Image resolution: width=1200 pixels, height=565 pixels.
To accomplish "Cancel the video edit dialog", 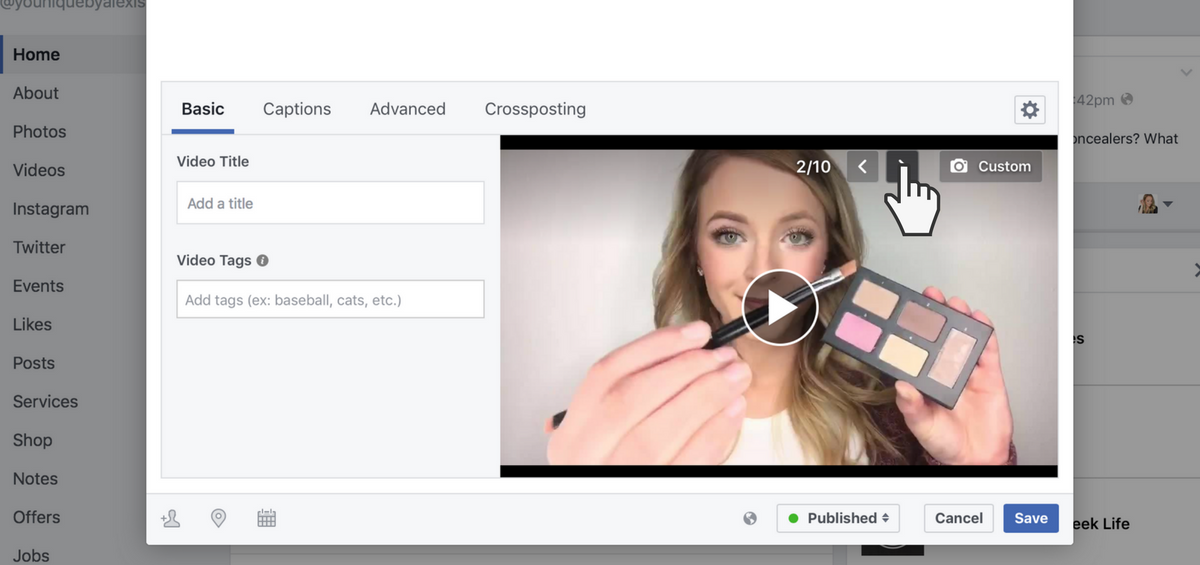I will (958, 518).
